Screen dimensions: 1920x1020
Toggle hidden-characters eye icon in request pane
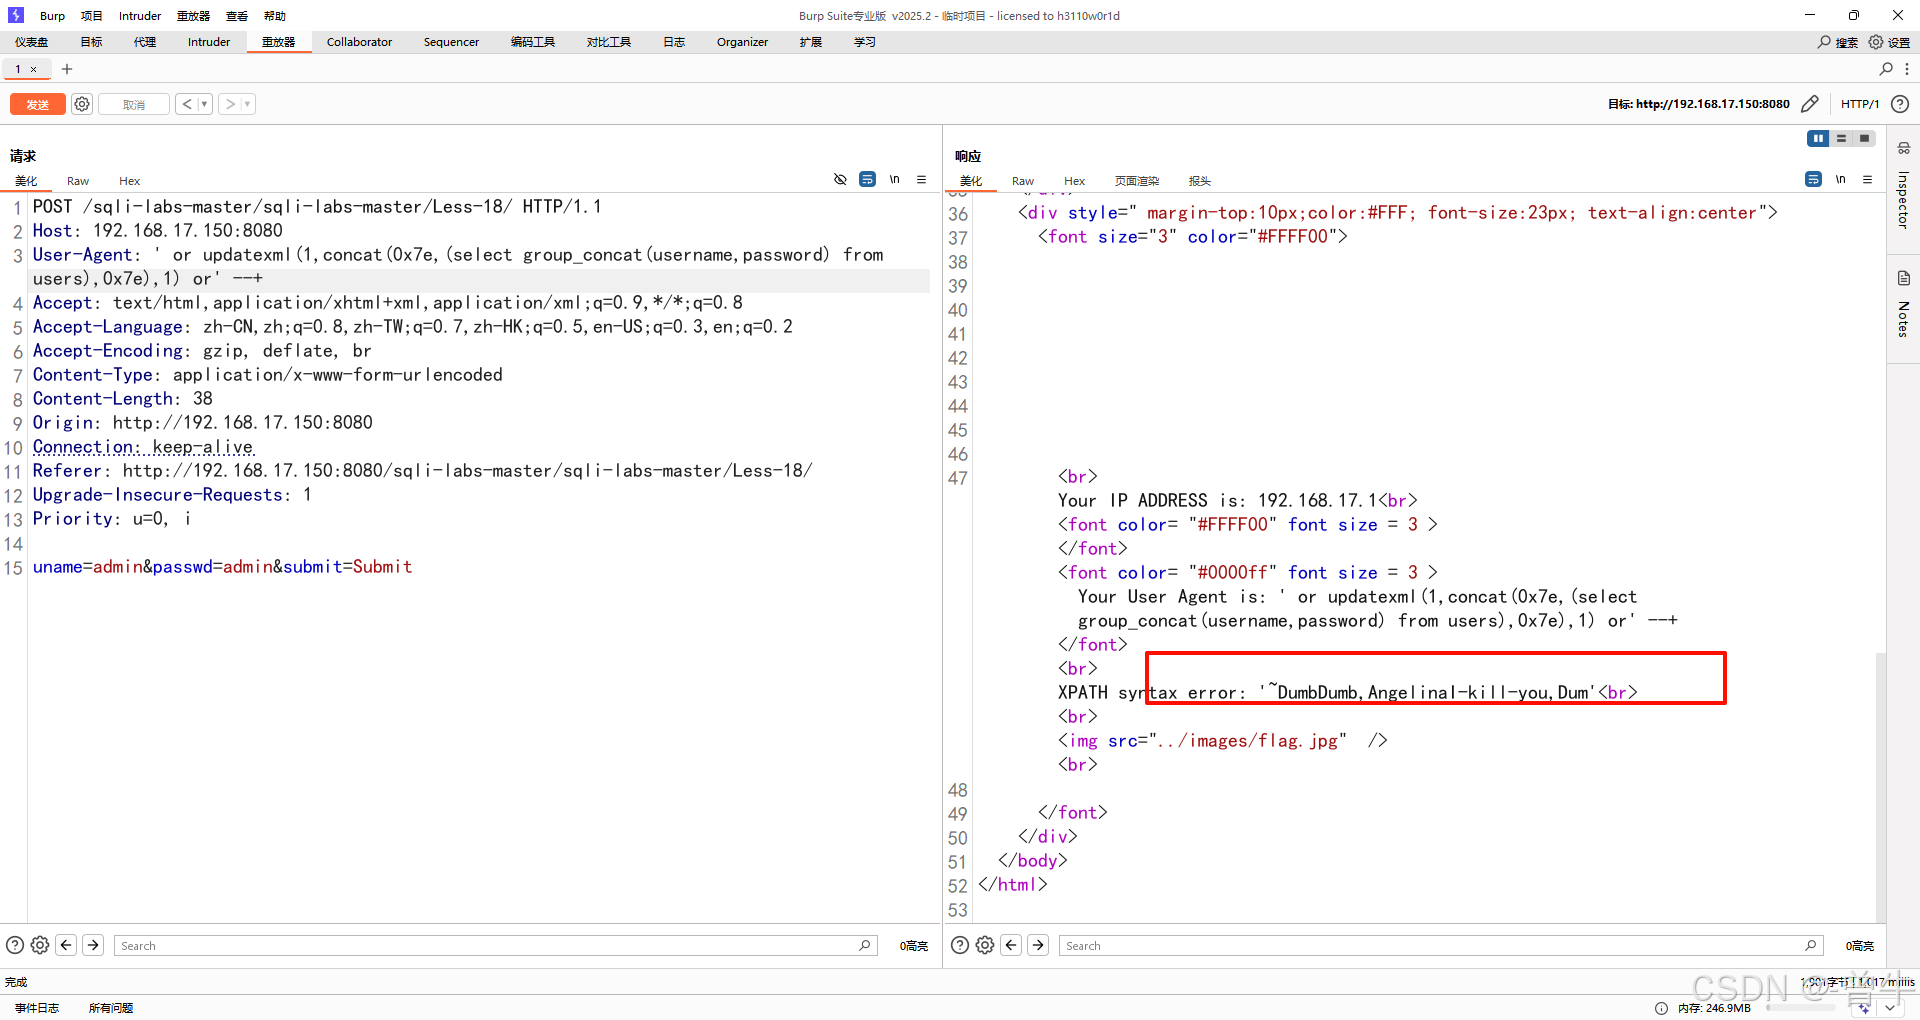point(840,180)
